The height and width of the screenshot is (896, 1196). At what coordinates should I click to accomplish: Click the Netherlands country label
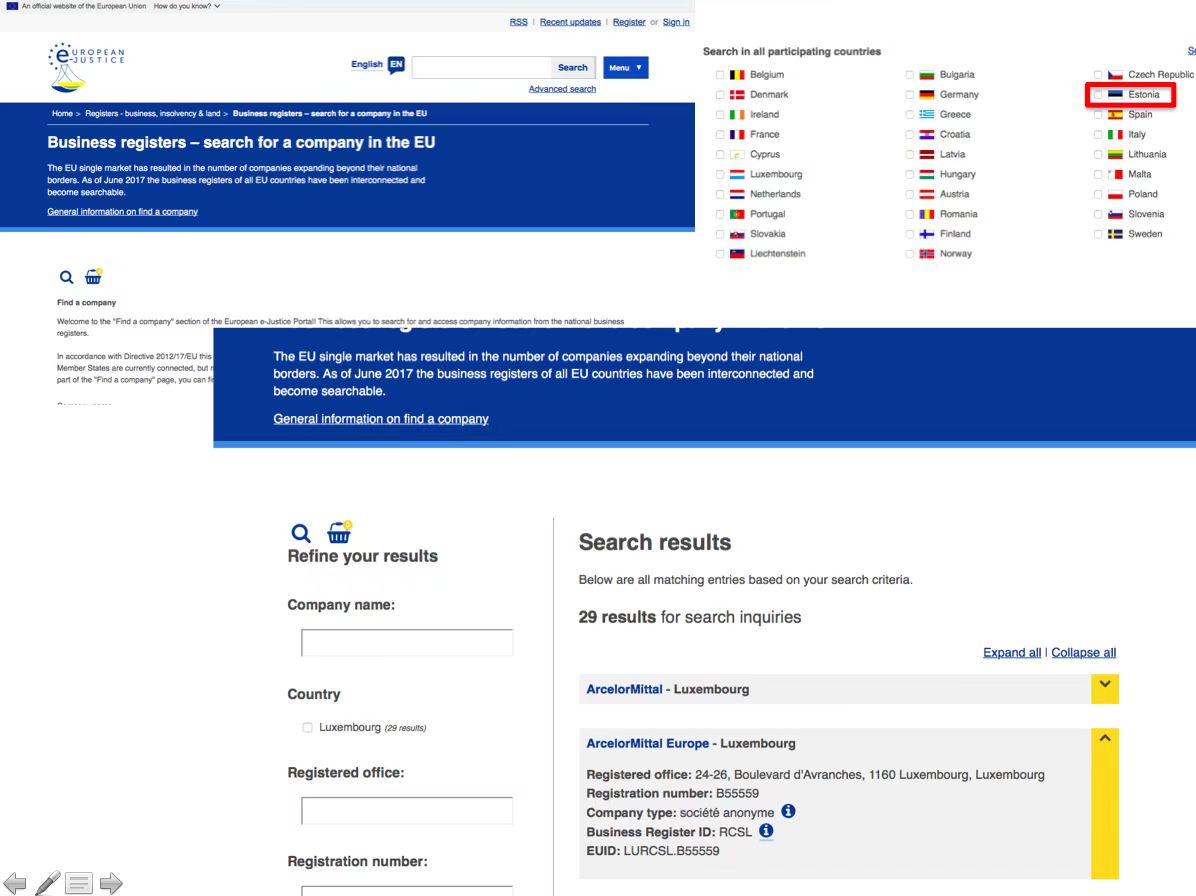tap(775, 194)
